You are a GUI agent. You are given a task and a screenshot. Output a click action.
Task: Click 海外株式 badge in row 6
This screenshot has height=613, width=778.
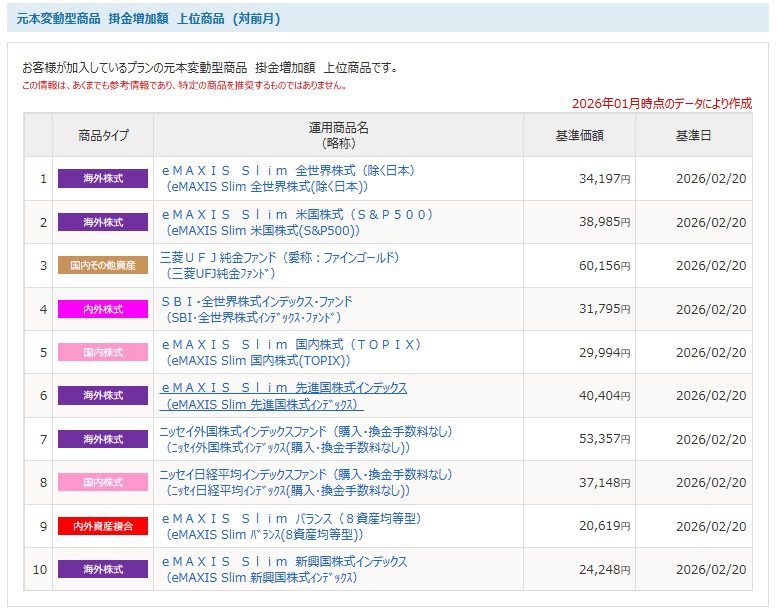(103, 395)
